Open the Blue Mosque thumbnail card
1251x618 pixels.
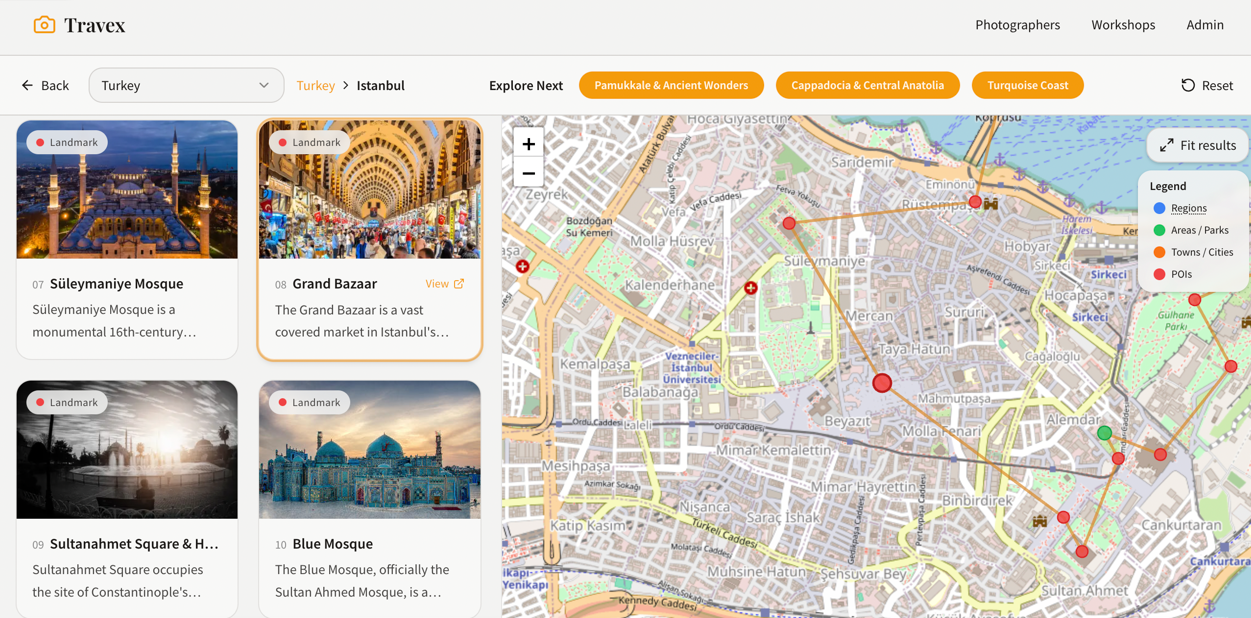point(370,450)
